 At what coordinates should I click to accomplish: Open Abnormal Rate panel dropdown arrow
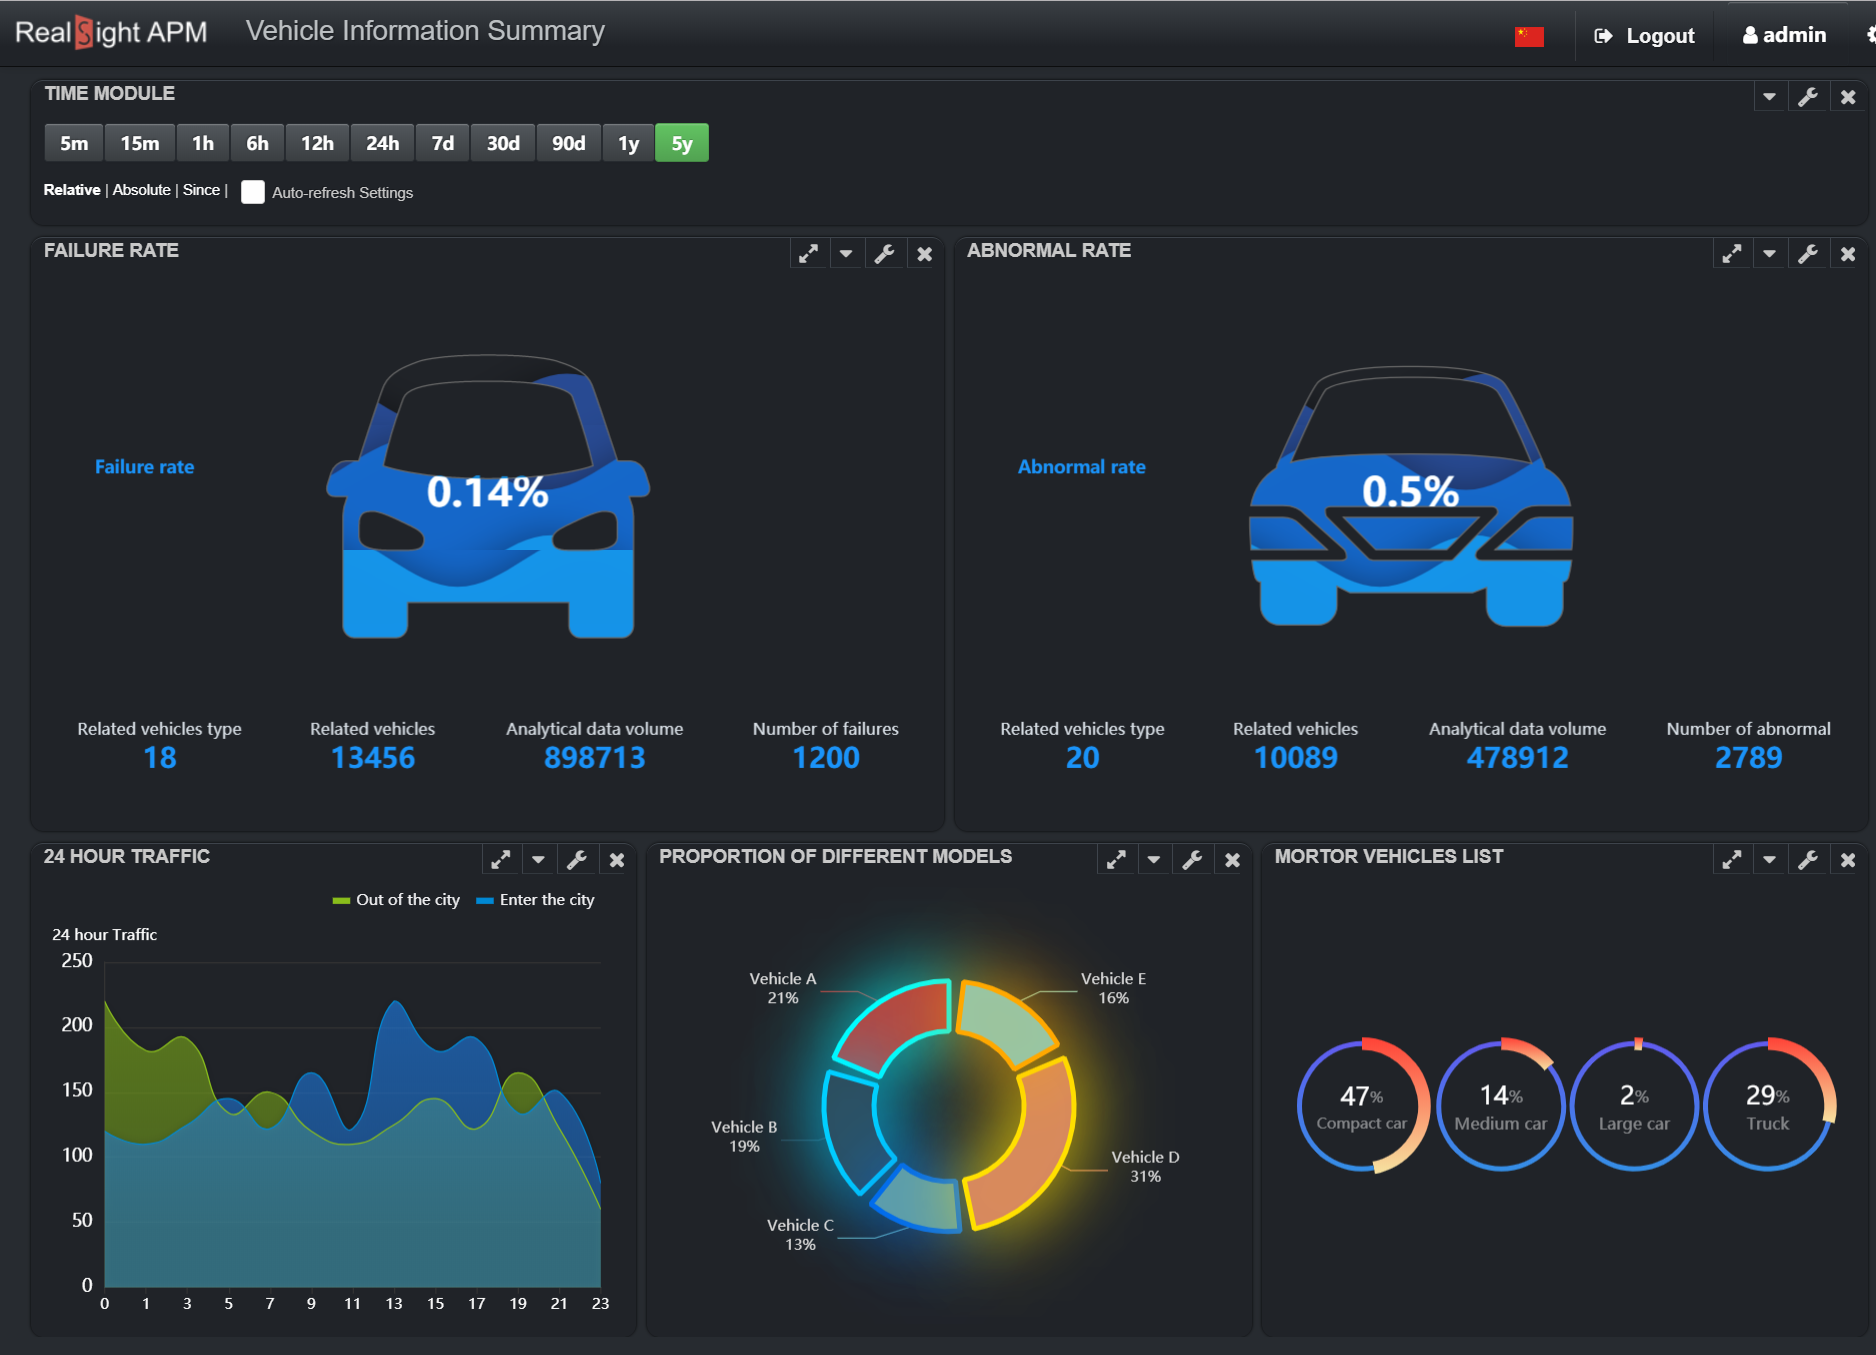tap(1769, 254)
